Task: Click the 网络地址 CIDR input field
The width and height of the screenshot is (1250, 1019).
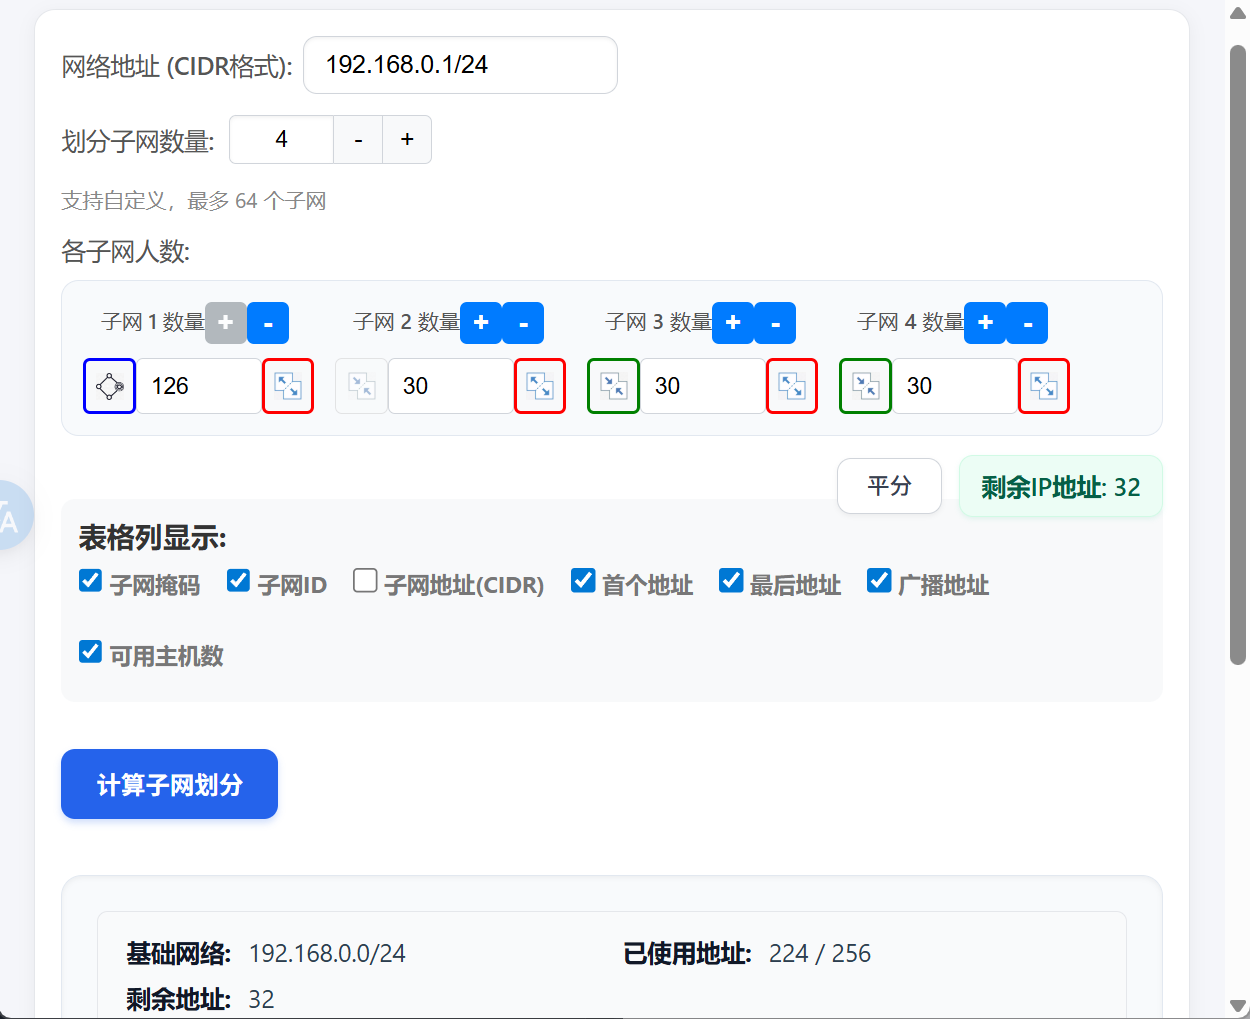Action: pyautogui.click(x=460, y=65)
